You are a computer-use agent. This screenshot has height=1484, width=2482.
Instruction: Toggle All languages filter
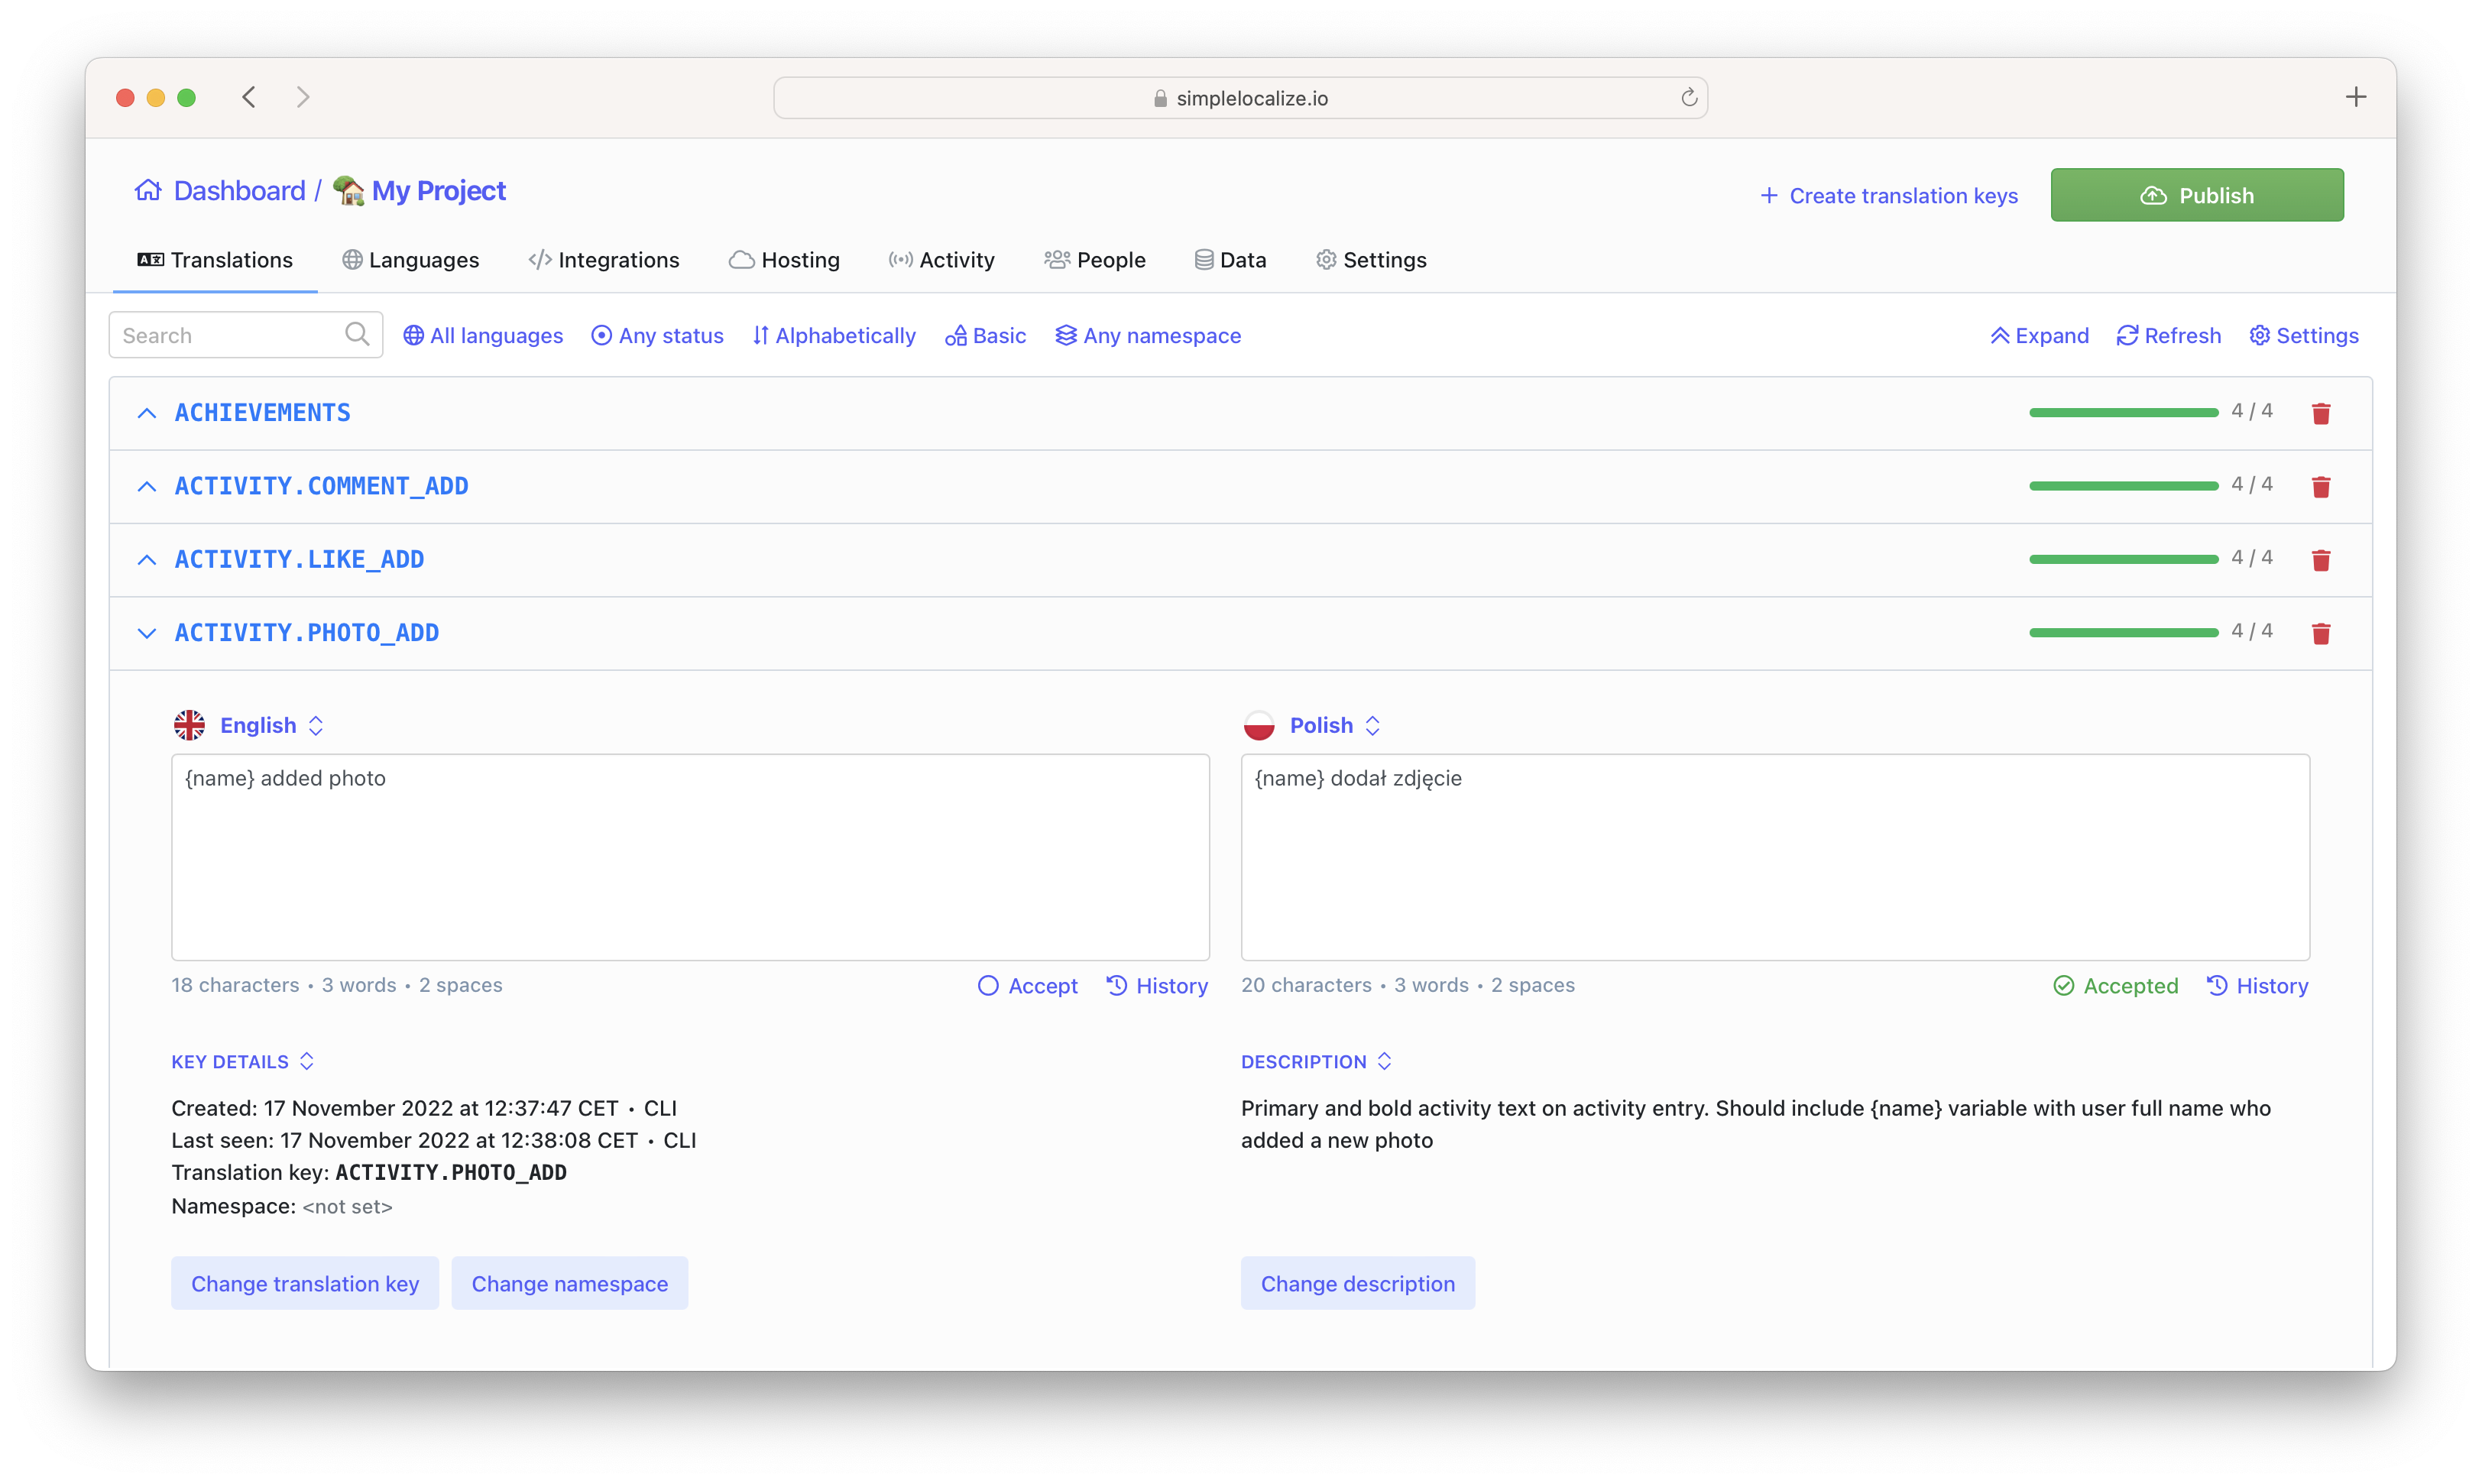coord(481,334)
